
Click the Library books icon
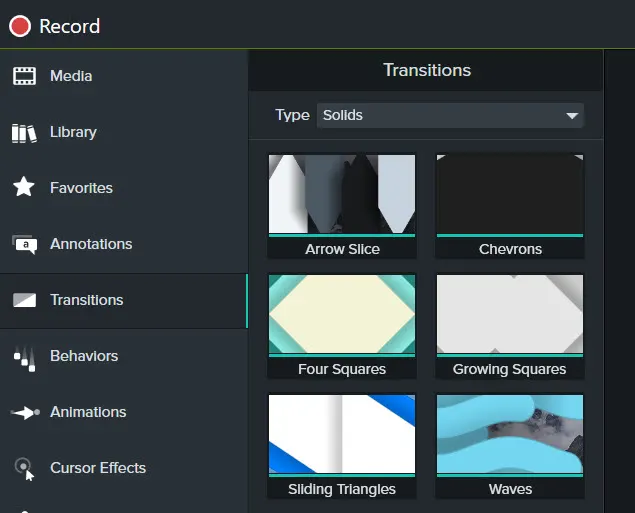[24, 133]
